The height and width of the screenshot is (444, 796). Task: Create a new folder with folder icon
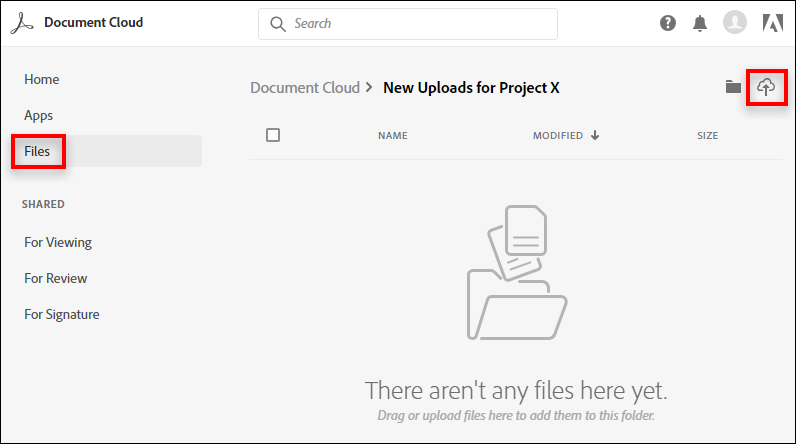(x=733, y=87)
